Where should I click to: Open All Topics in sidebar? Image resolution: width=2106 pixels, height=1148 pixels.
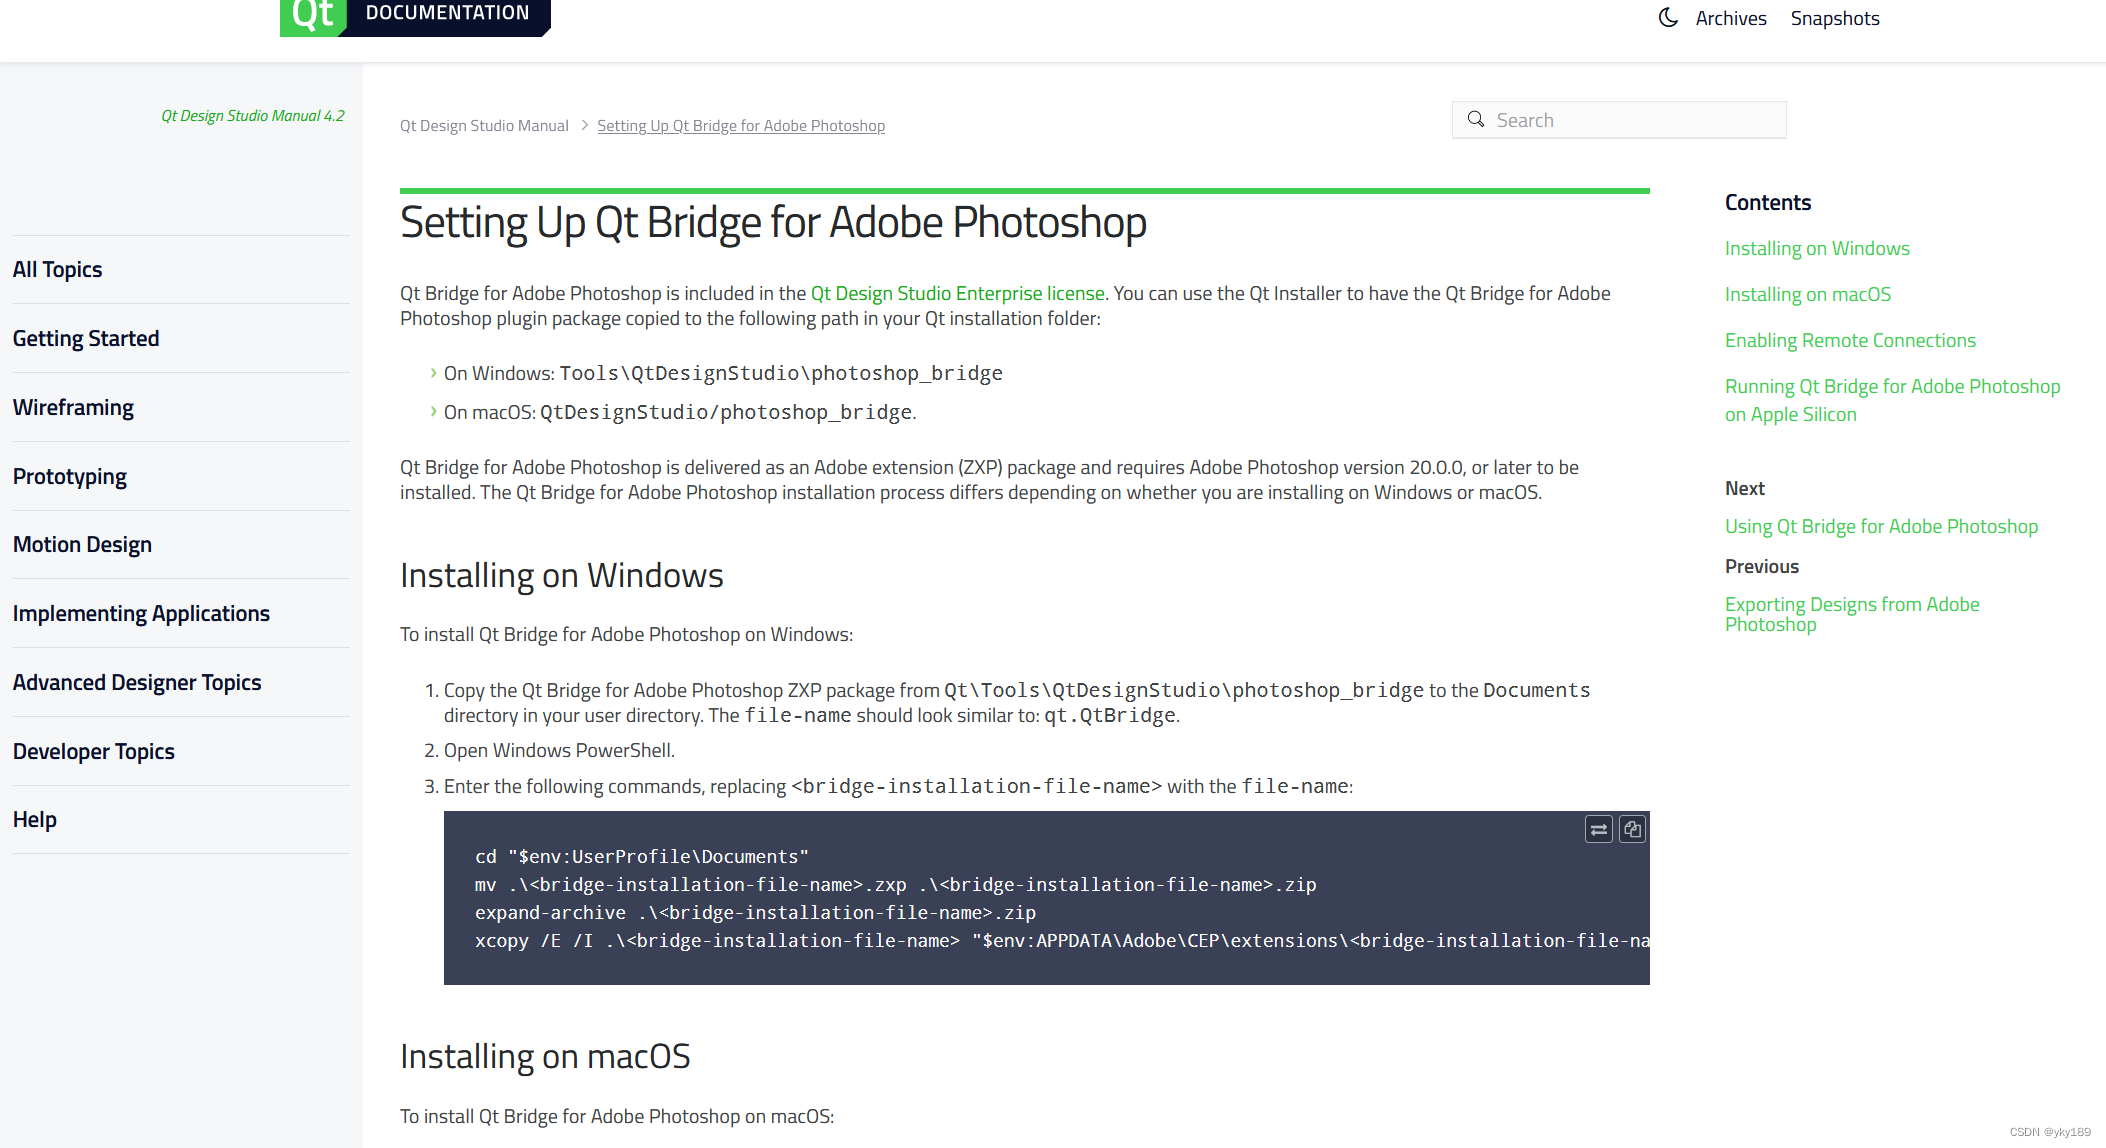tap(58, 270)
